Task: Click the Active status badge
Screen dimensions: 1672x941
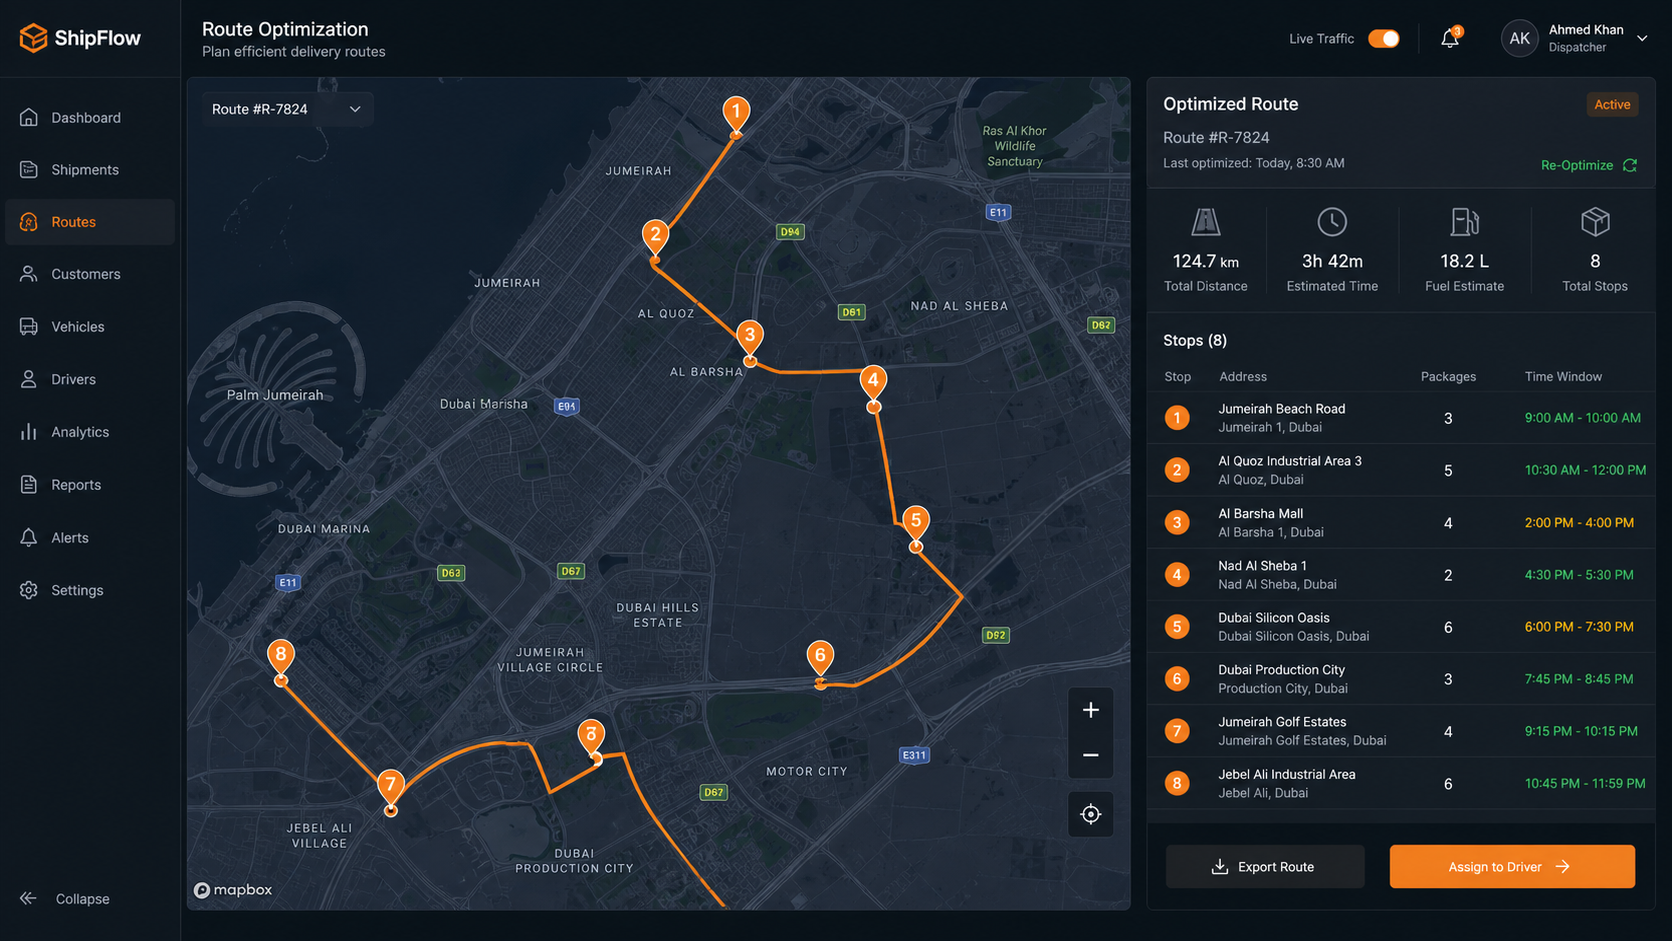Action: [1612, 104]
